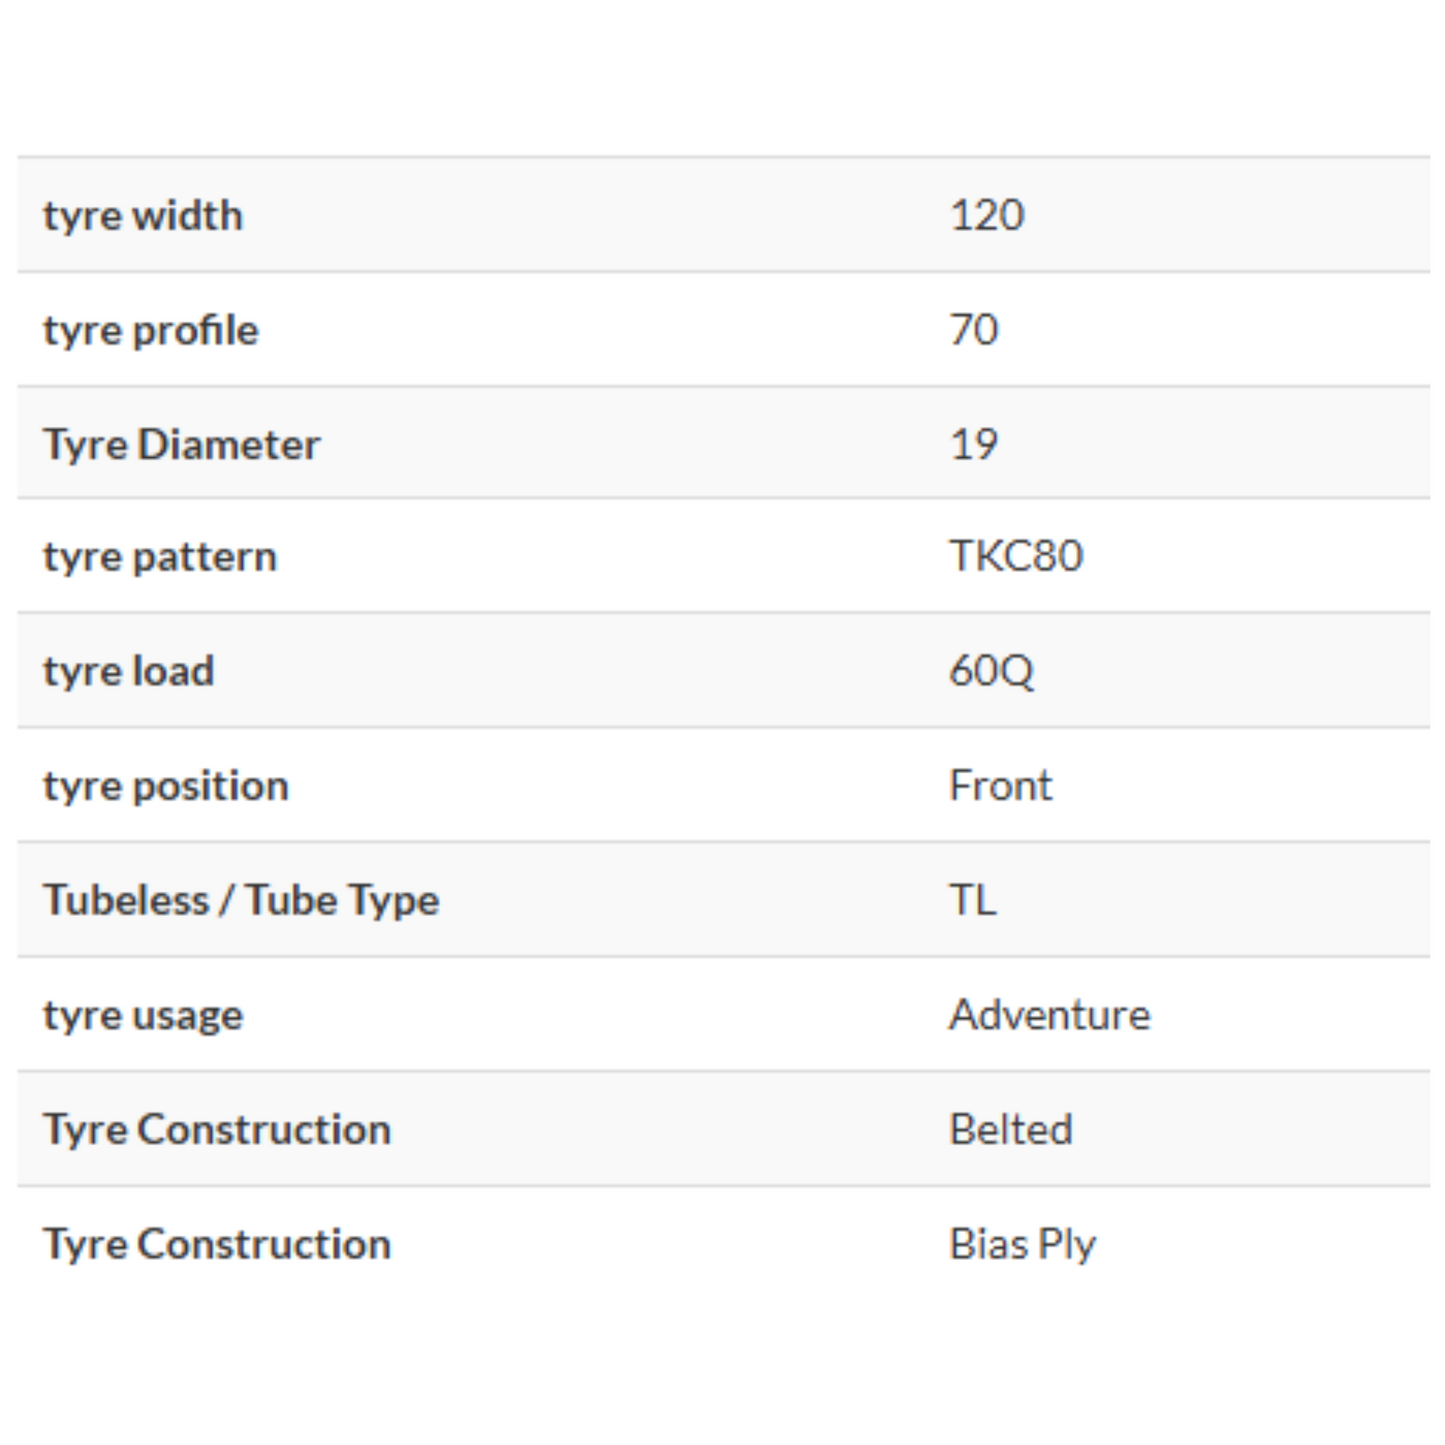
Task: Select the tyre width value 120
Action: 986,216
